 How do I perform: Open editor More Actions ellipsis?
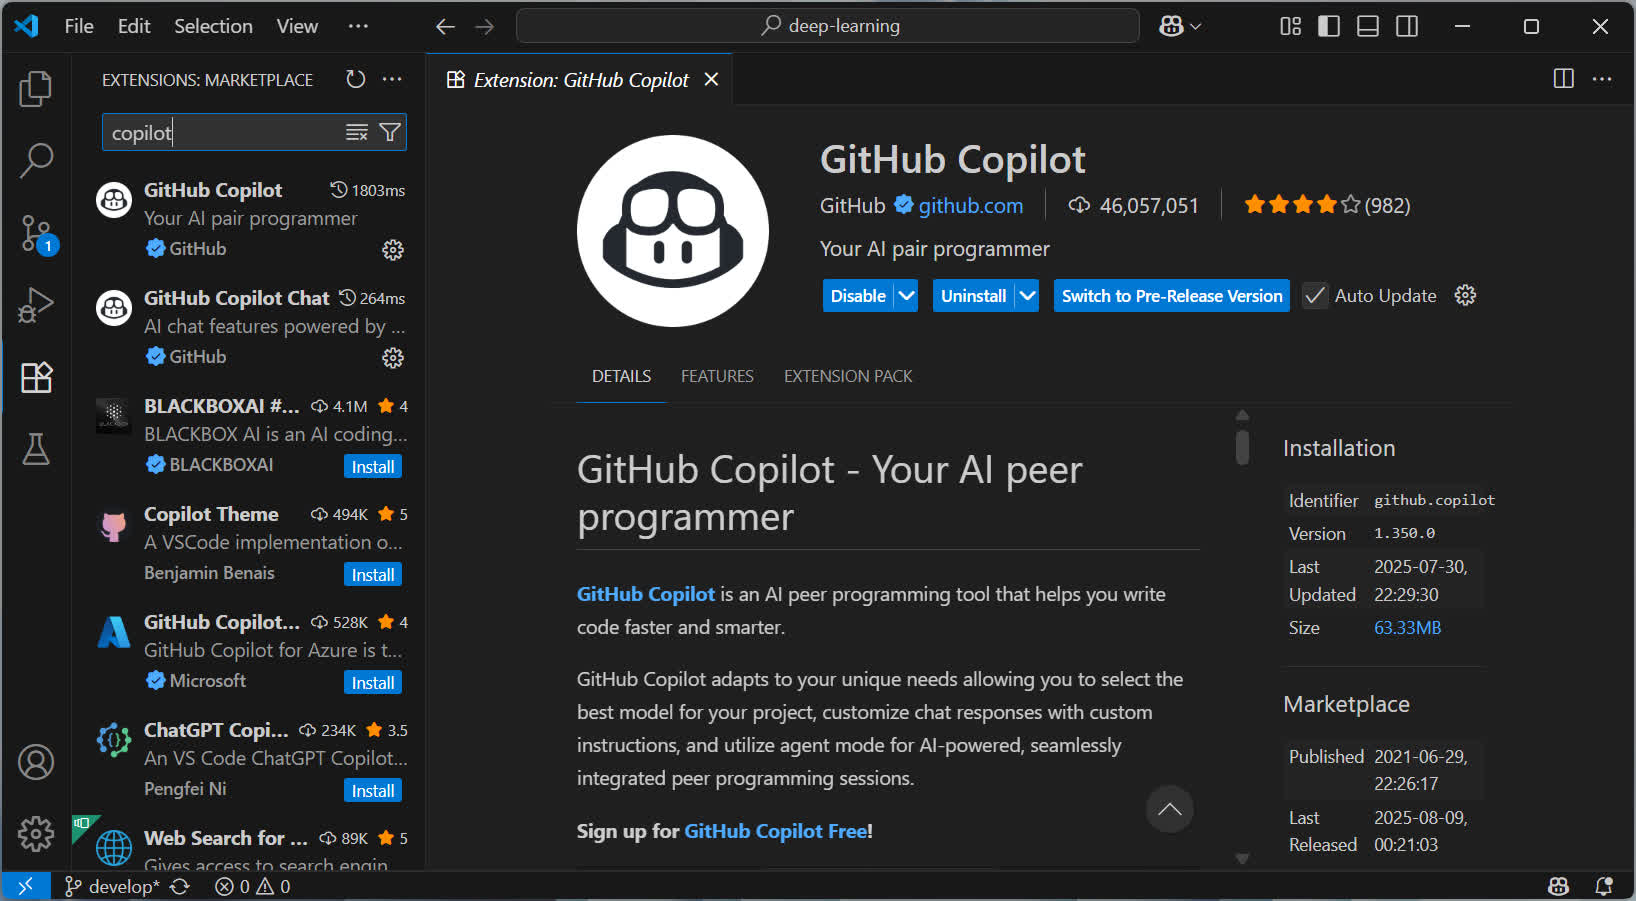(1602, 79)
